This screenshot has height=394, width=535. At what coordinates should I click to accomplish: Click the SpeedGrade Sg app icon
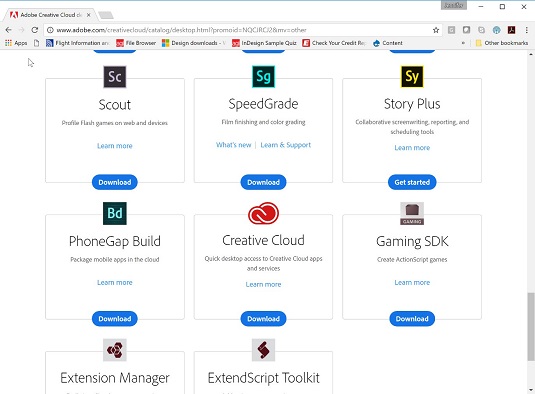[x=263, y=77]
